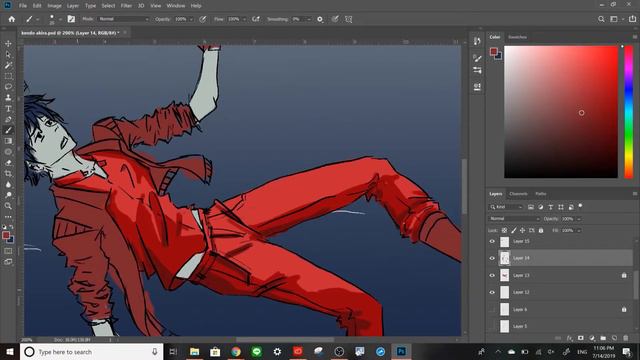Viewport: 640px width, 360px height.
Task: Open layer blend mode Normal dropdown
Action: point(514,219)
